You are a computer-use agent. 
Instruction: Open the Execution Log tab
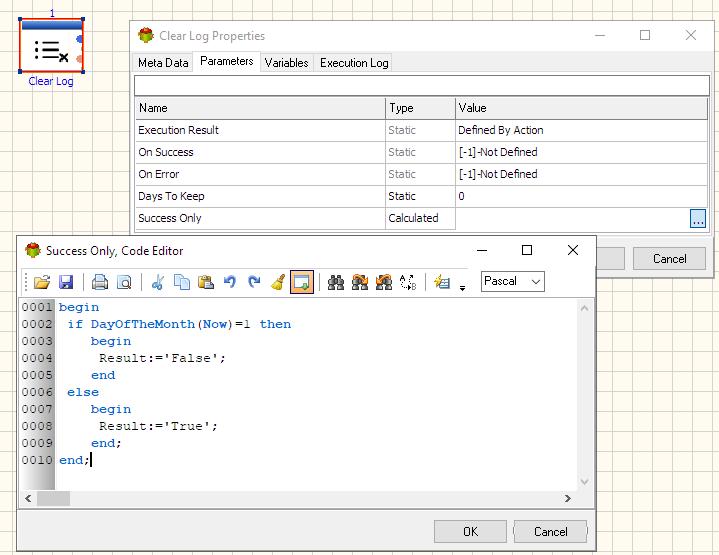(x=354, y=63)
